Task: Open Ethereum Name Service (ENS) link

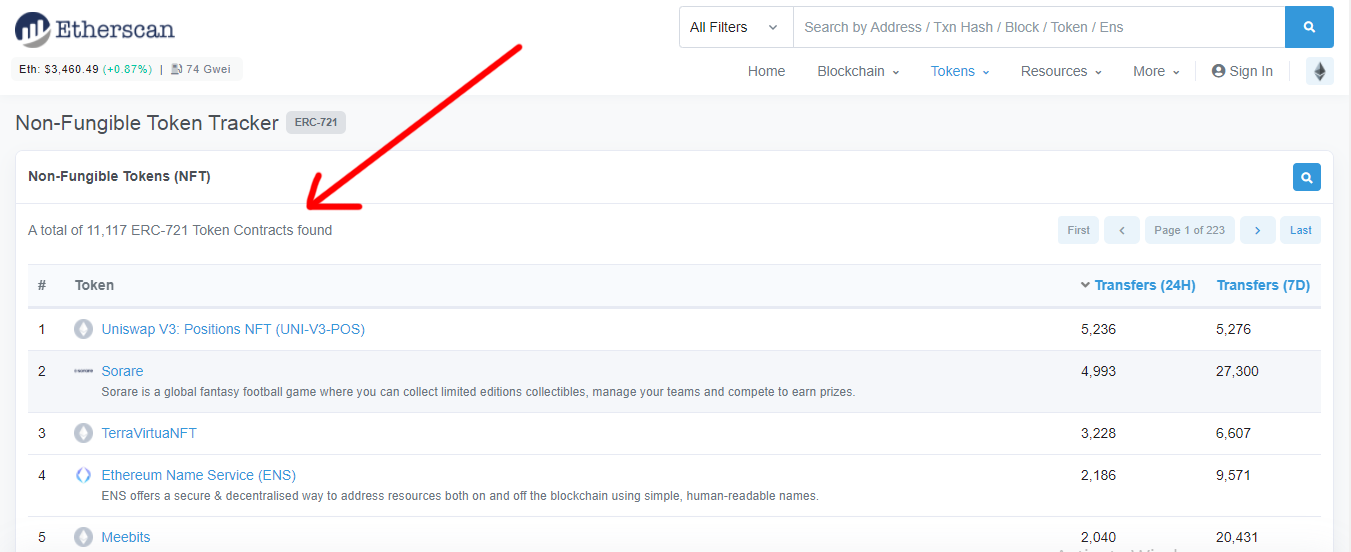Action: [x=199, y=475]
